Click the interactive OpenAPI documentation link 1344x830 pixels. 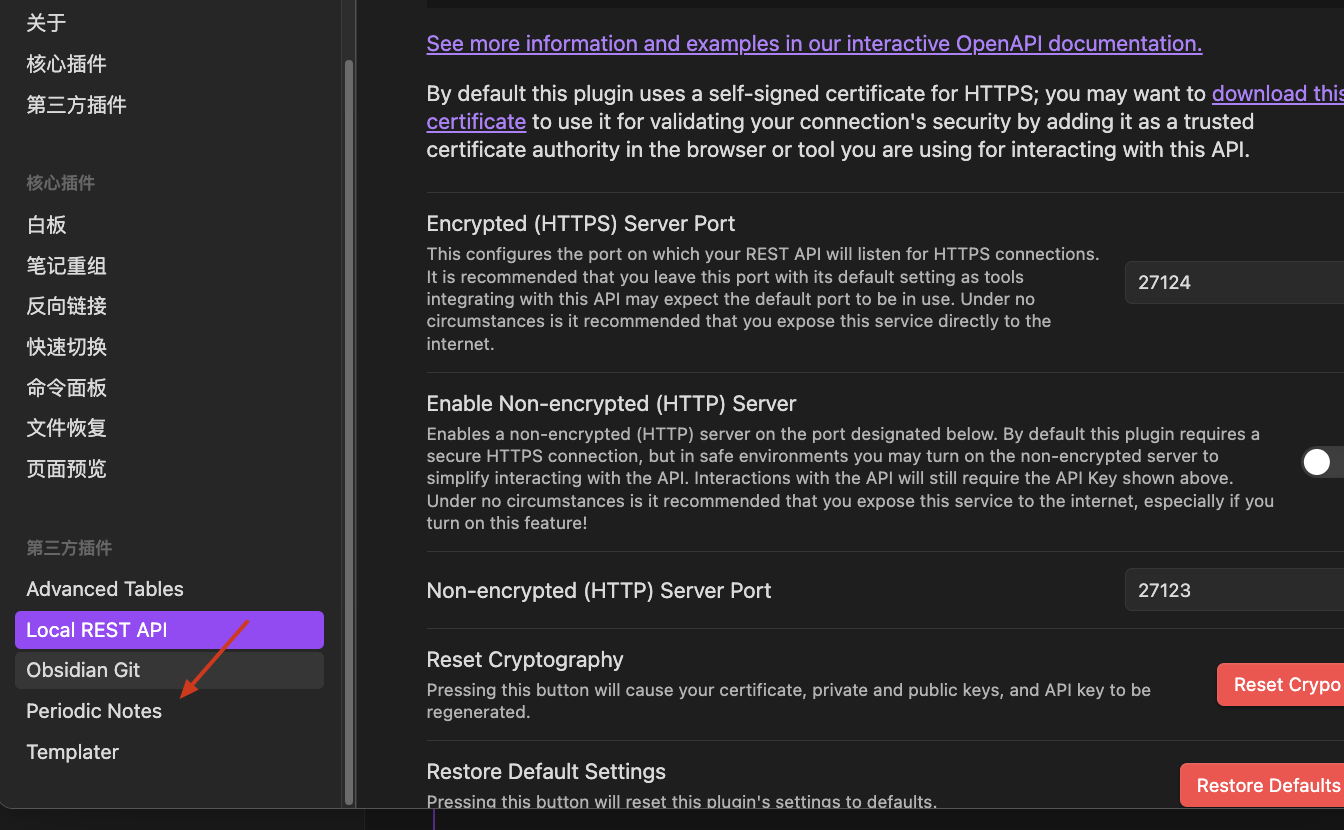814,44
